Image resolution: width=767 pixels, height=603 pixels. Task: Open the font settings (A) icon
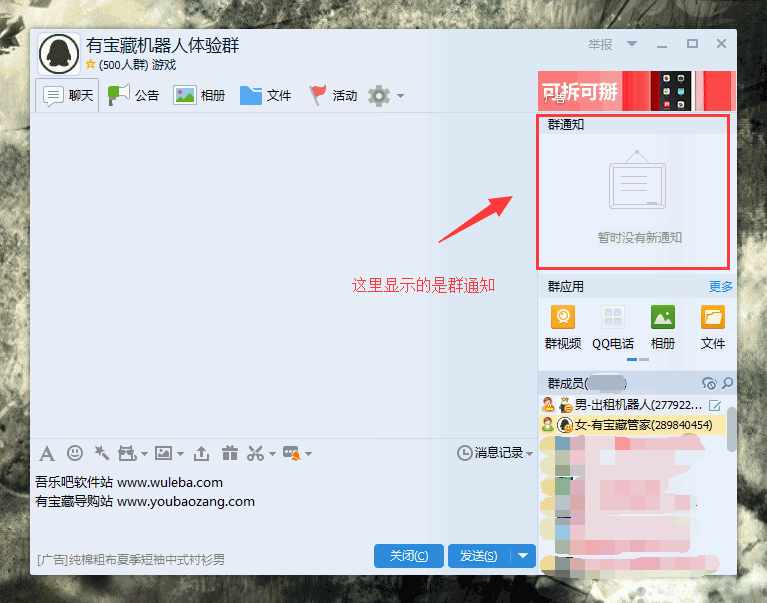(x=47, y=453)
